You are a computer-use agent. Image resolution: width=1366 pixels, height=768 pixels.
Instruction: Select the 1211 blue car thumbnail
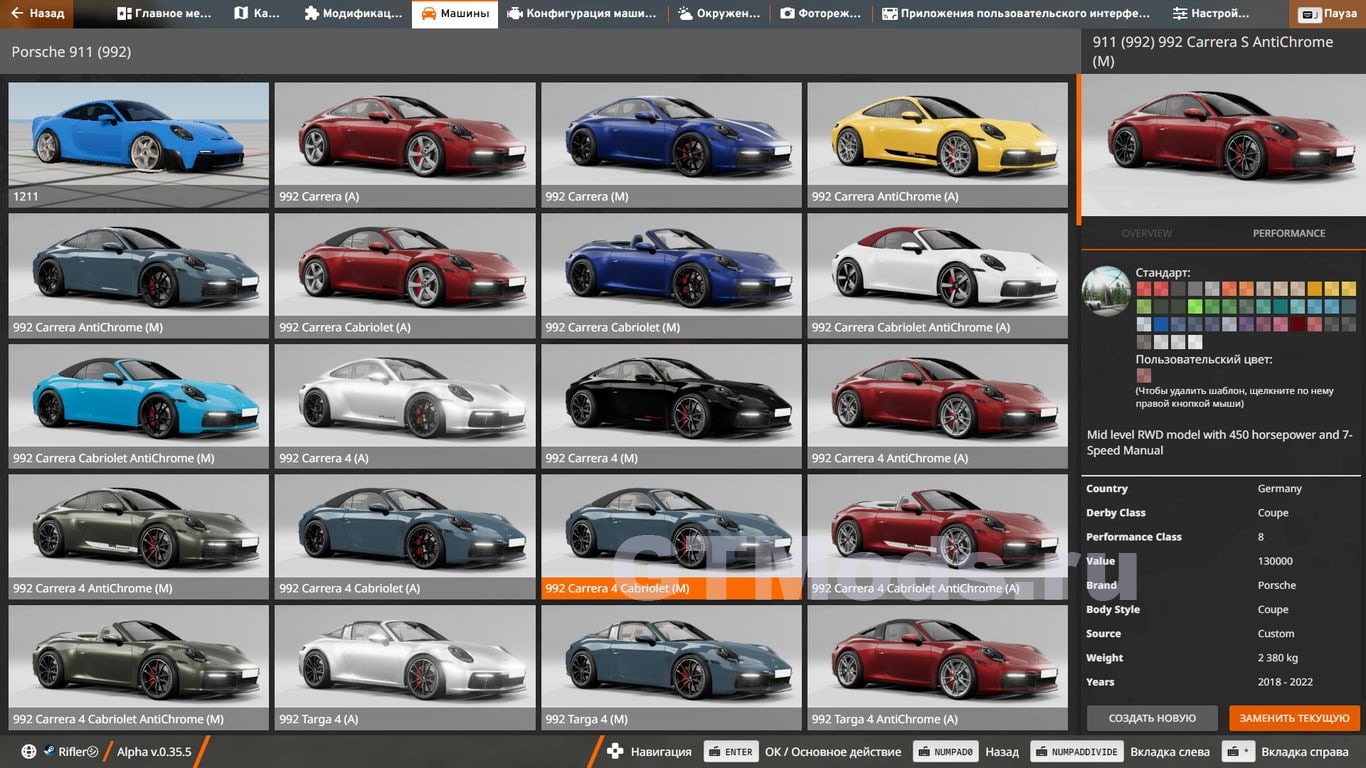[x=139, y=144]
